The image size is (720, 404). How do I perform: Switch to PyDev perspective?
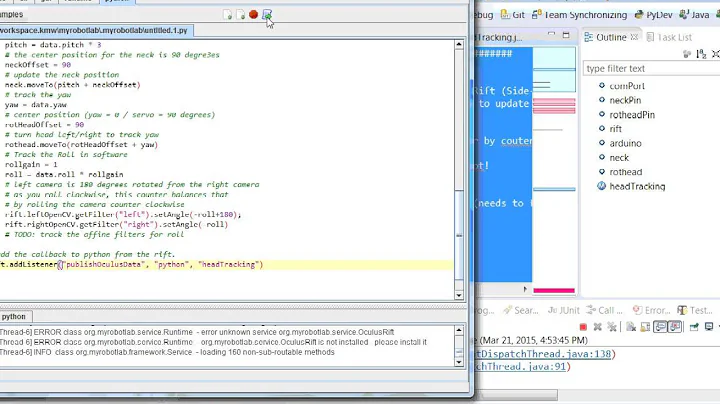pyautogui.click(x=653, y=15)
